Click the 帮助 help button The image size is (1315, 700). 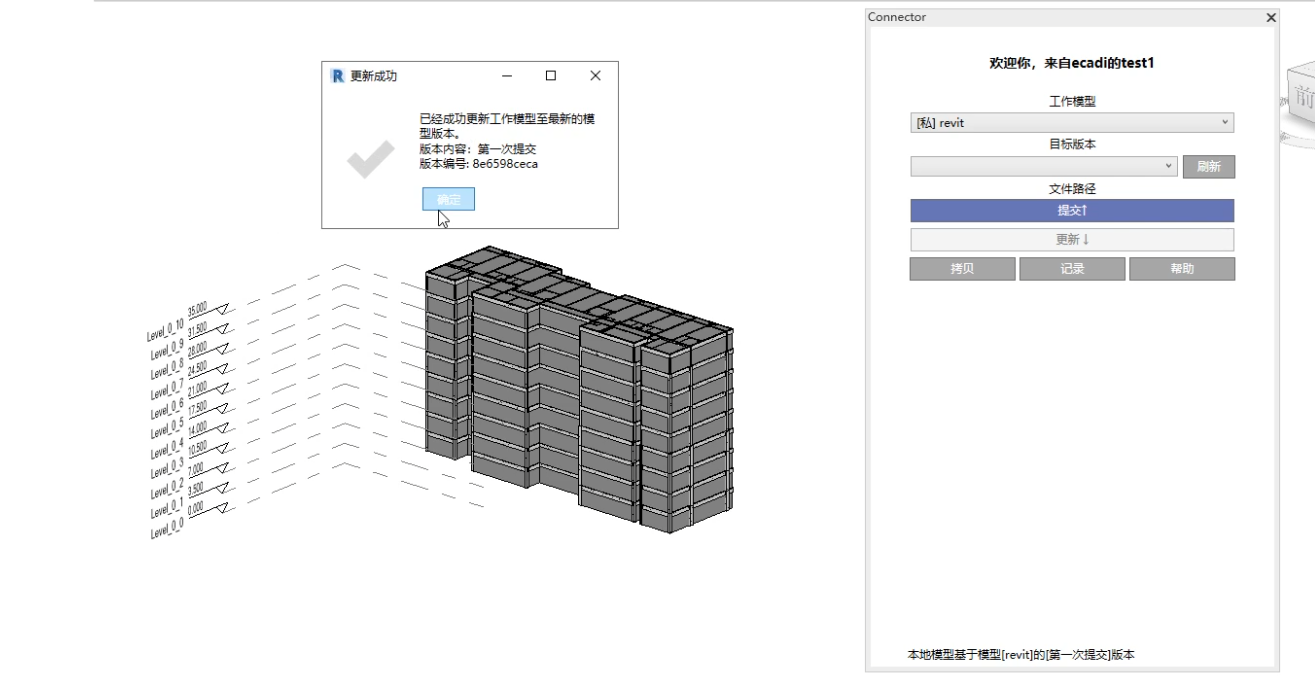coord(1181,269)
